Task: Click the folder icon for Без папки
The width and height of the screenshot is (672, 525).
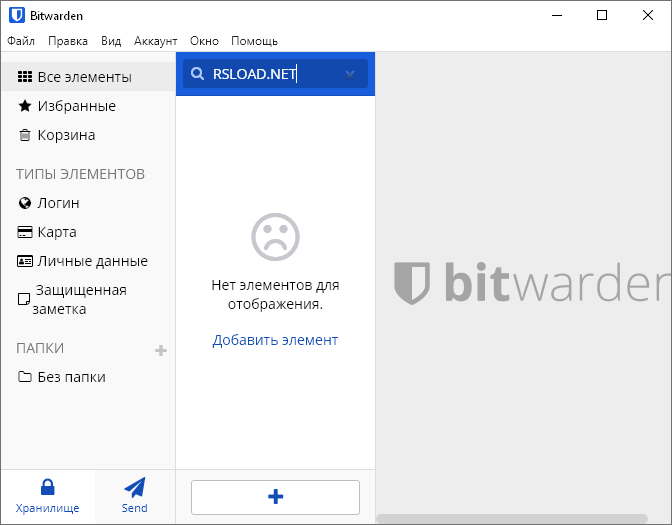Action: point(25,377)
